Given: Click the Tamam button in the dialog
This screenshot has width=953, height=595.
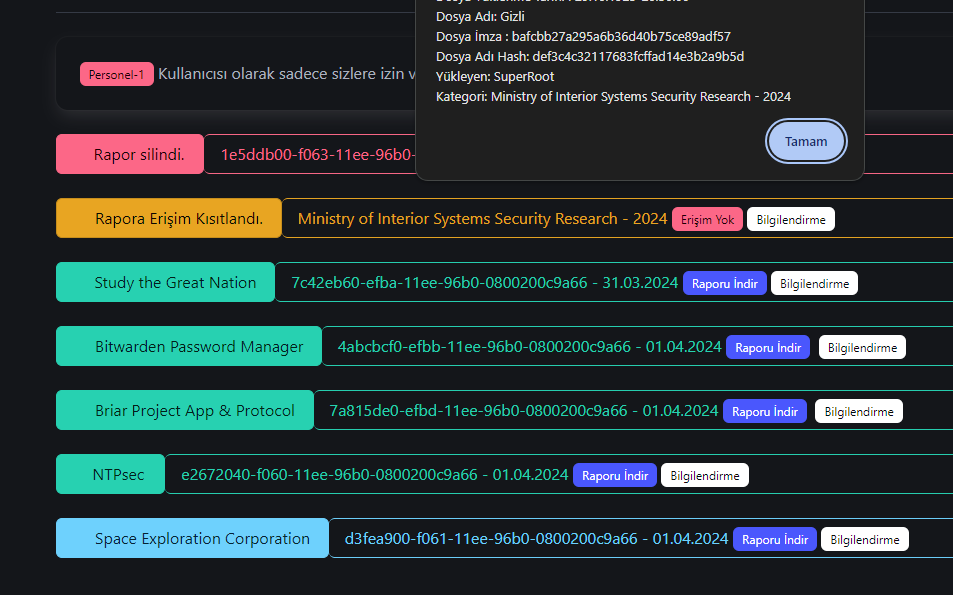Looking at the screenshot, I should click(x=806, y=142).
